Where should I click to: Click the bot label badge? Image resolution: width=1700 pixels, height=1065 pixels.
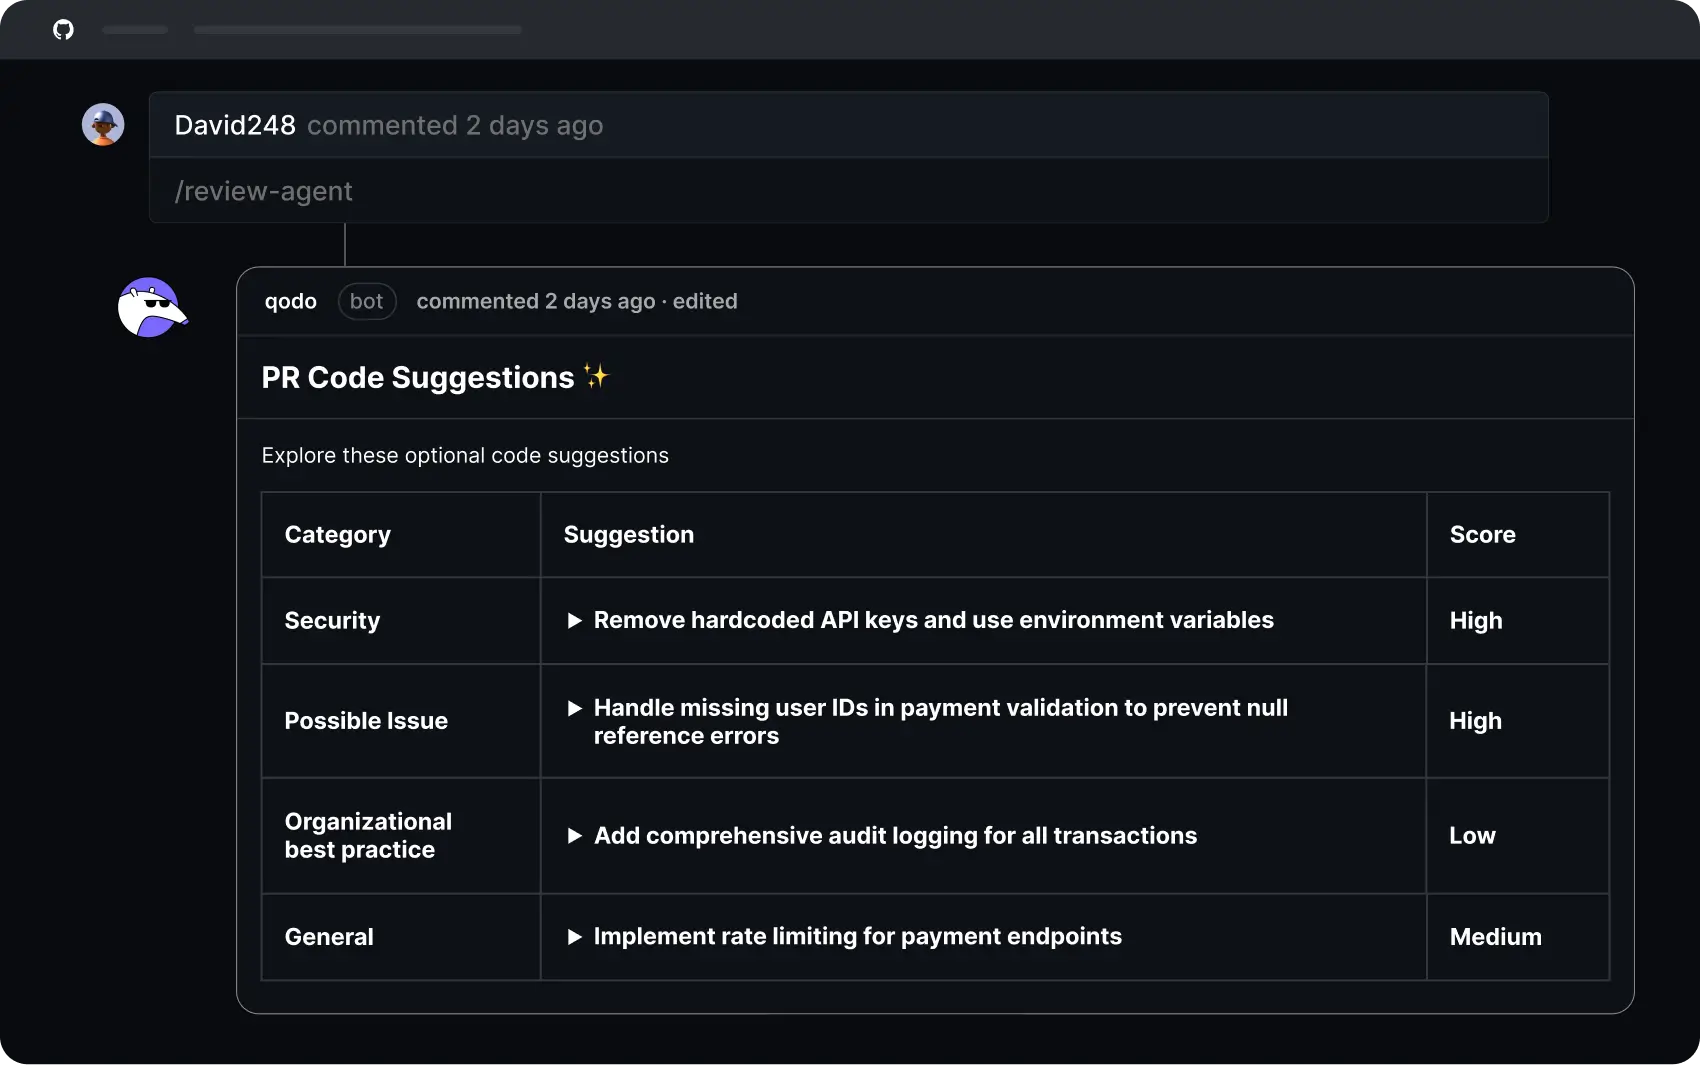pyautogui.click(x=367, y=302)
